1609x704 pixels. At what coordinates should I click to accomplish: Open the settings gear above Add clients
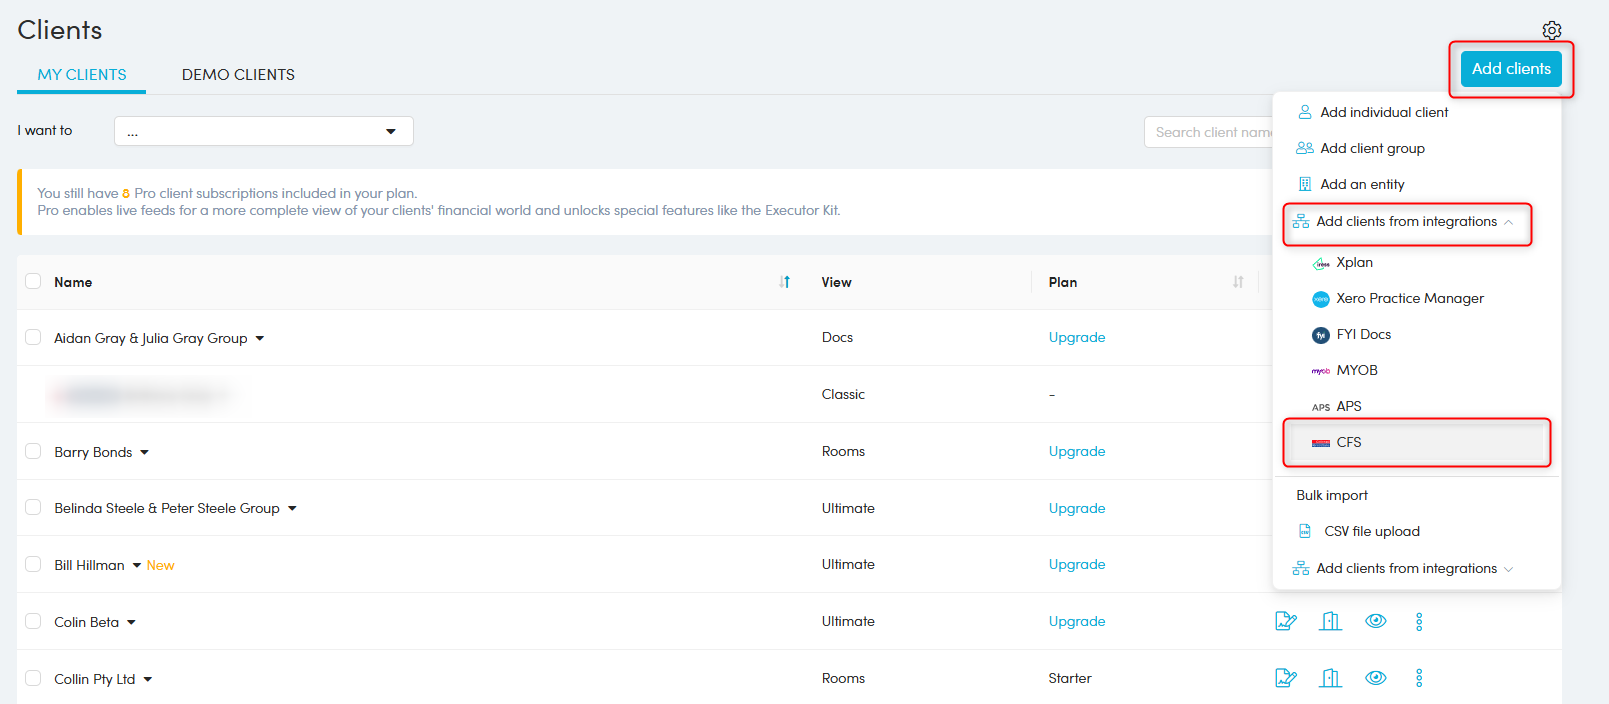[x=1551, y=30]
